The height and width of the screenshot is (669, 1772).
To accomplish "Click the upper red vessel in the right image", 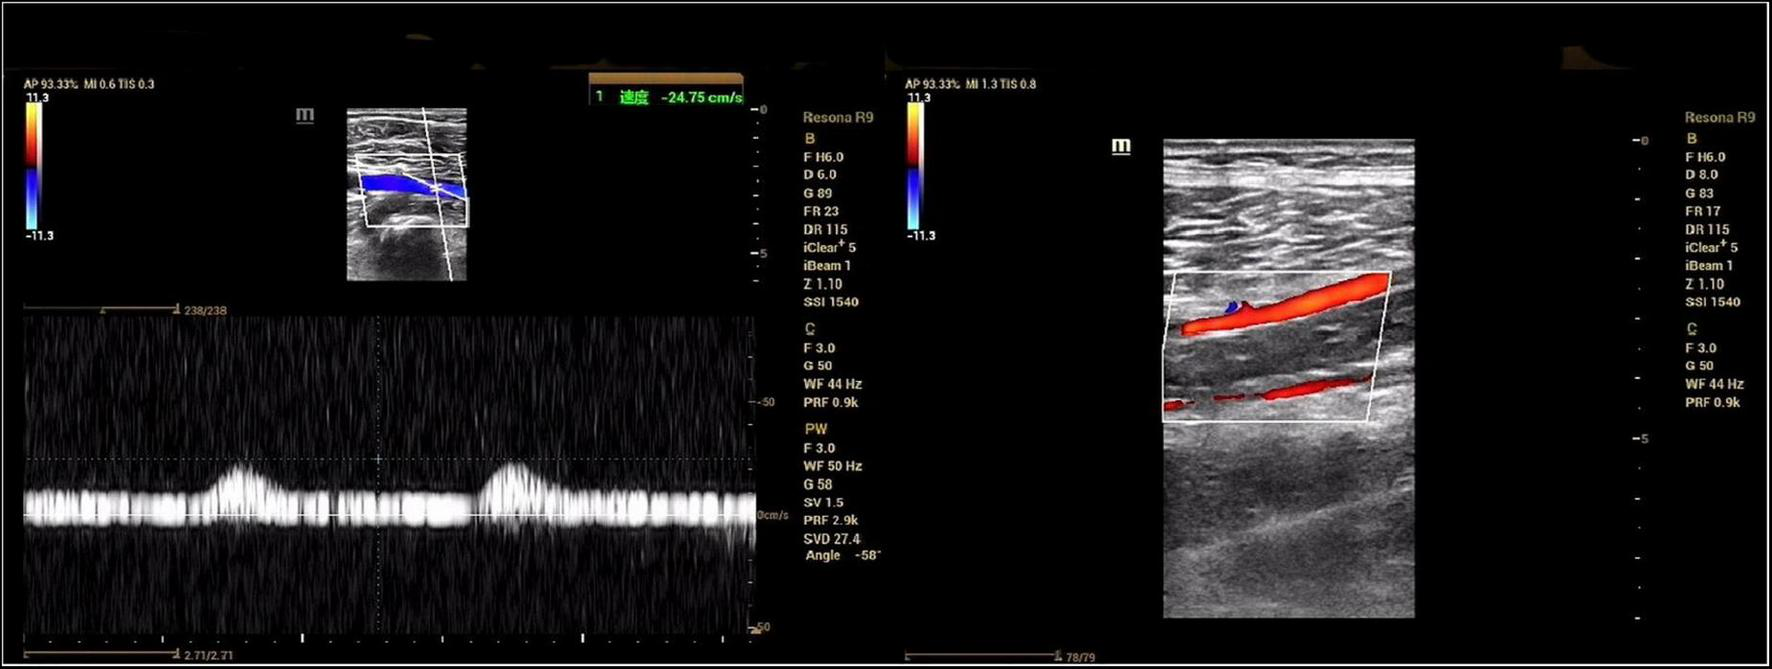I will click(x=1290, y=304).
